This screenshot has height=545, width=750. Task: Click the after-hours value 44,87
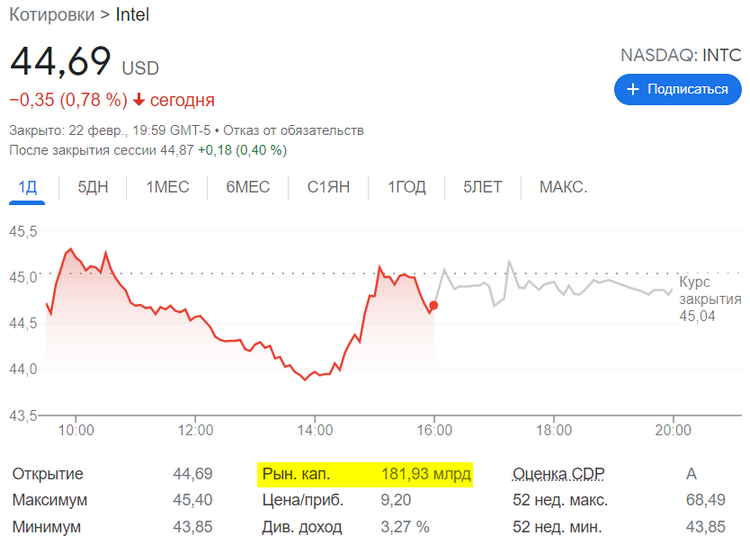pos(176,150)
